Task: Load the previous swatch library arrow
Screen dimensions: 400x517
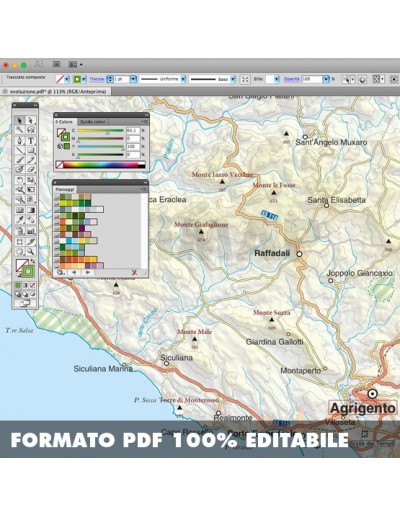Action: pos(74,272)
